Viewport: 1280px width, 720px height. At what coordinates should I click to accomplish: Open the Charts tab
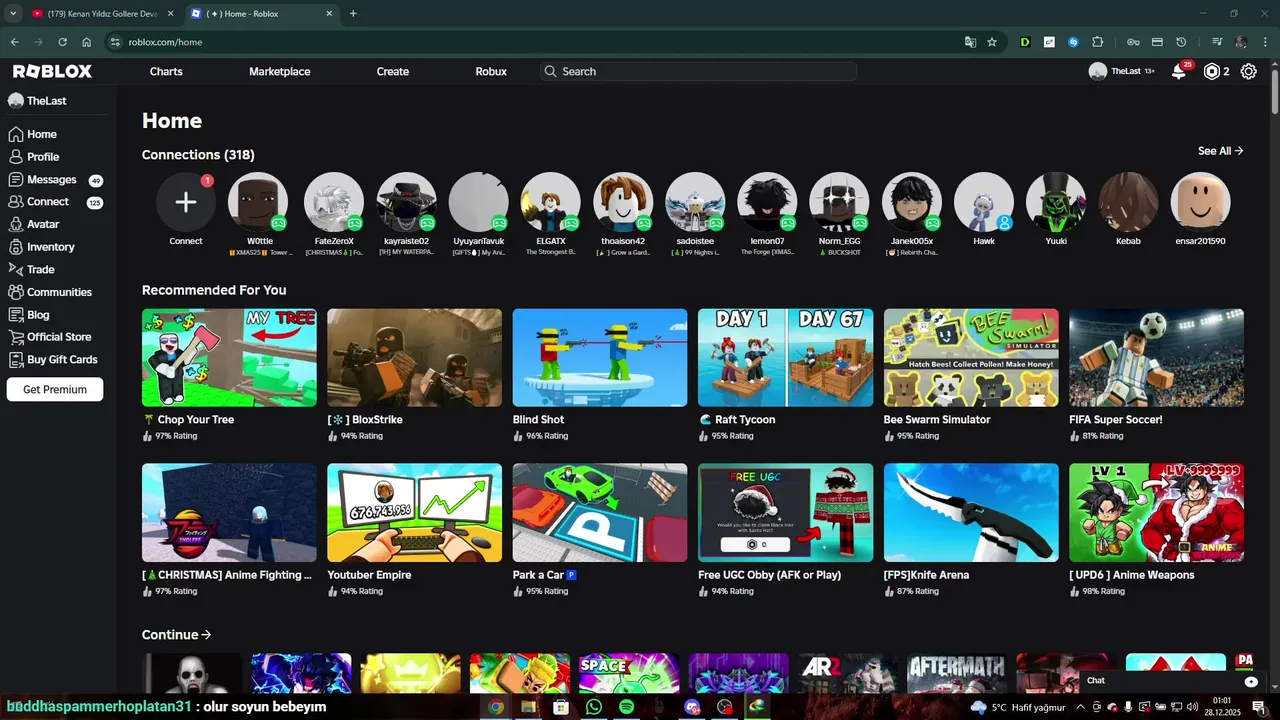click(166, 71)
